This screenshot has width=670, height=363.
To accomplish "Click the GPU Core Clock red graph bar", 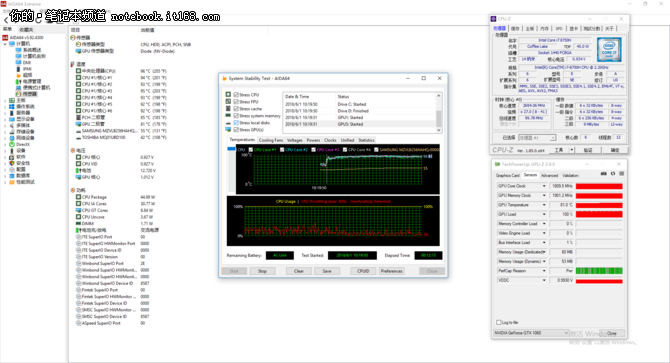I will tap(599, 186).
